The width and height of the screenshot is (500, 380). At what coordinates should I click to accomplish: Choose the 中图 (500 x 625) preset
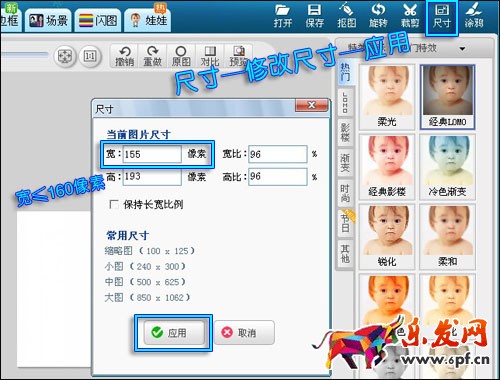click(x=145, y=282)
